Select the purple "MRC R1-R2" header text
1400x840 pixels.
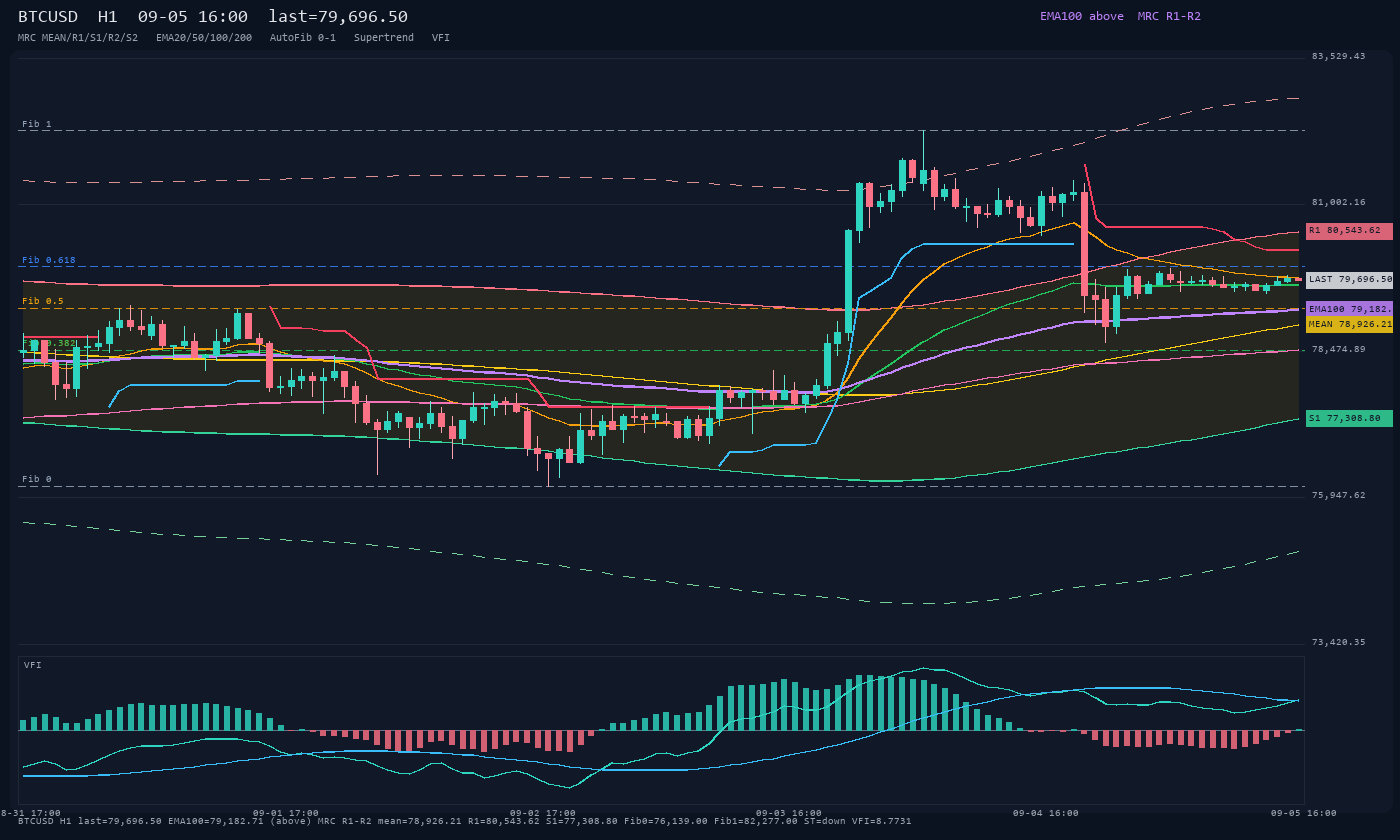(x=1169, y=16)
